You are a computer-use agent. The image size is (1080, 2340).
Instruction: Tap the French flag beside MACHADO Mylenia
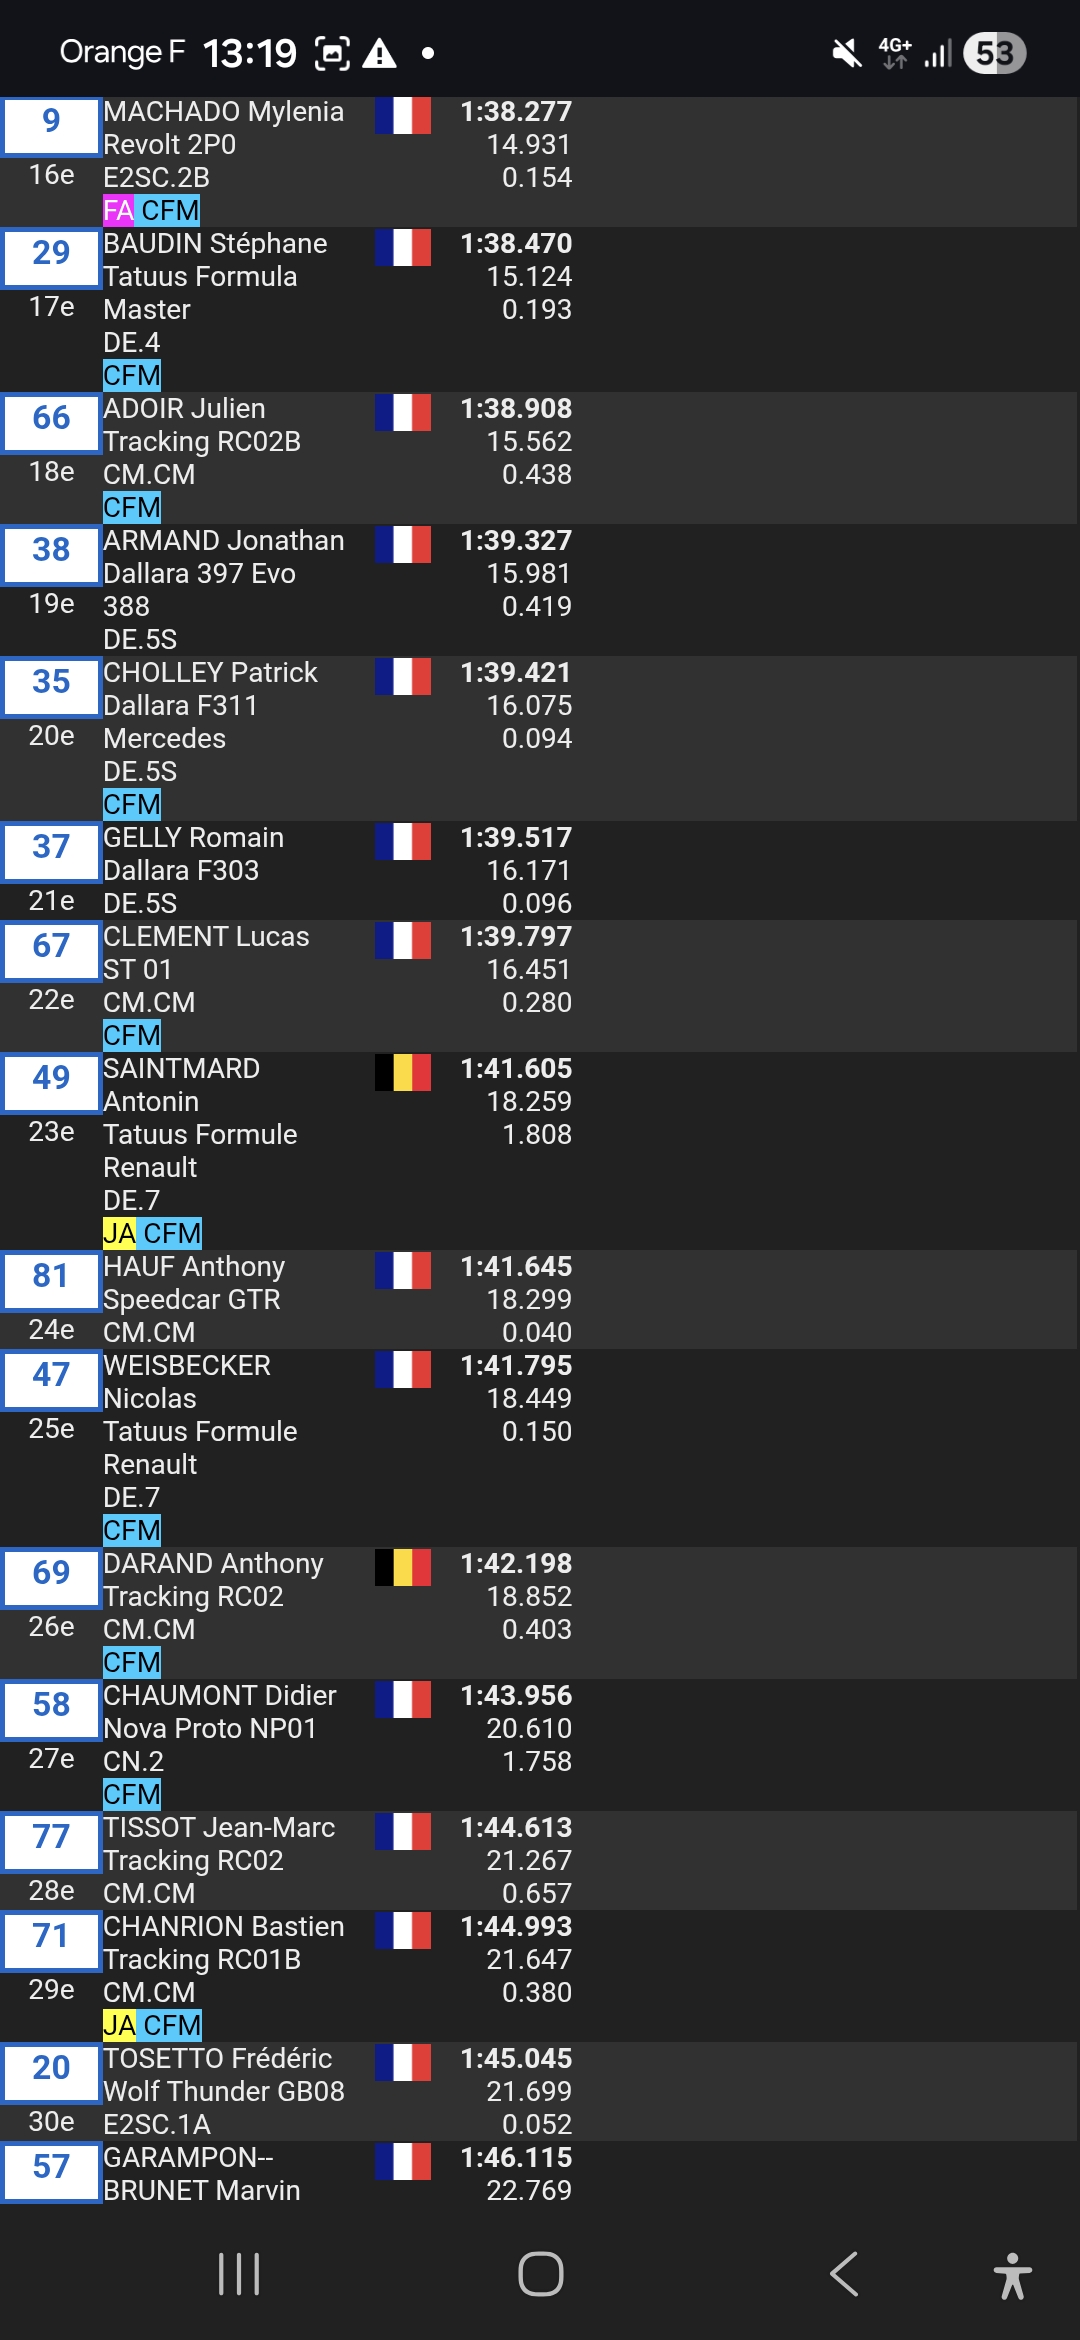403,116
